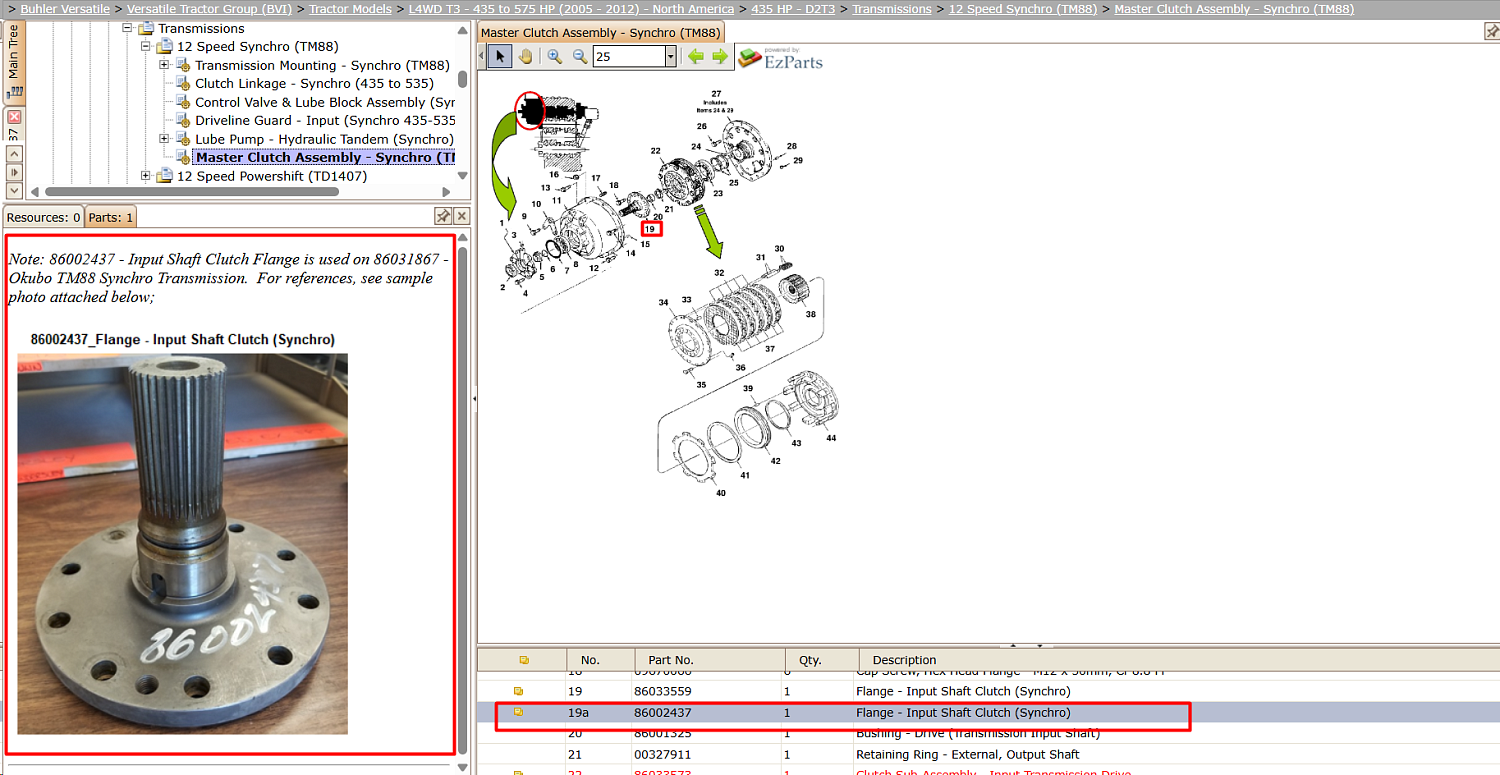Activate the hand pan tool
The width and height of the screenshot is (1500, 775).
(526, 57)
